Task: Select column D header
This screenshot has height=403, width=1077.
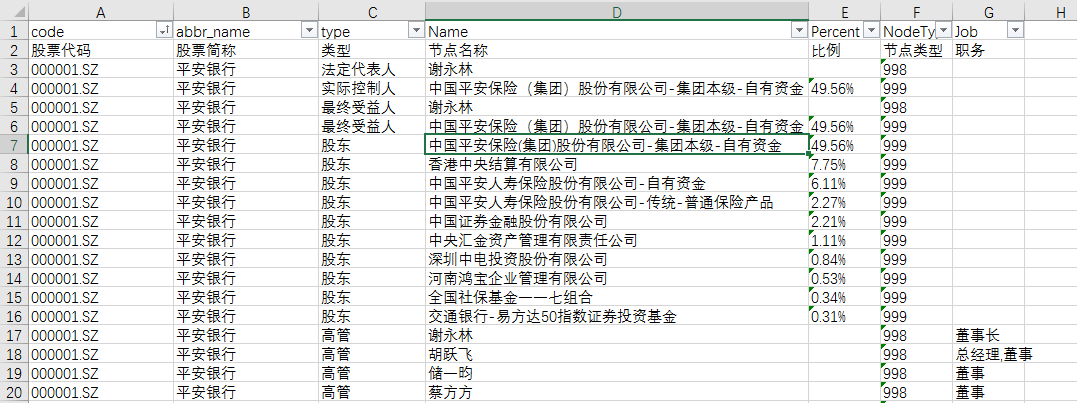Action: [617, 11]
